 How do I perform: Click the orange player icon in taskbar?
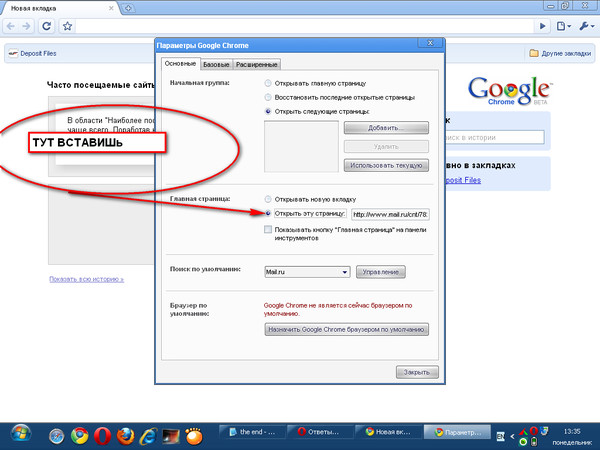(194, 436)
